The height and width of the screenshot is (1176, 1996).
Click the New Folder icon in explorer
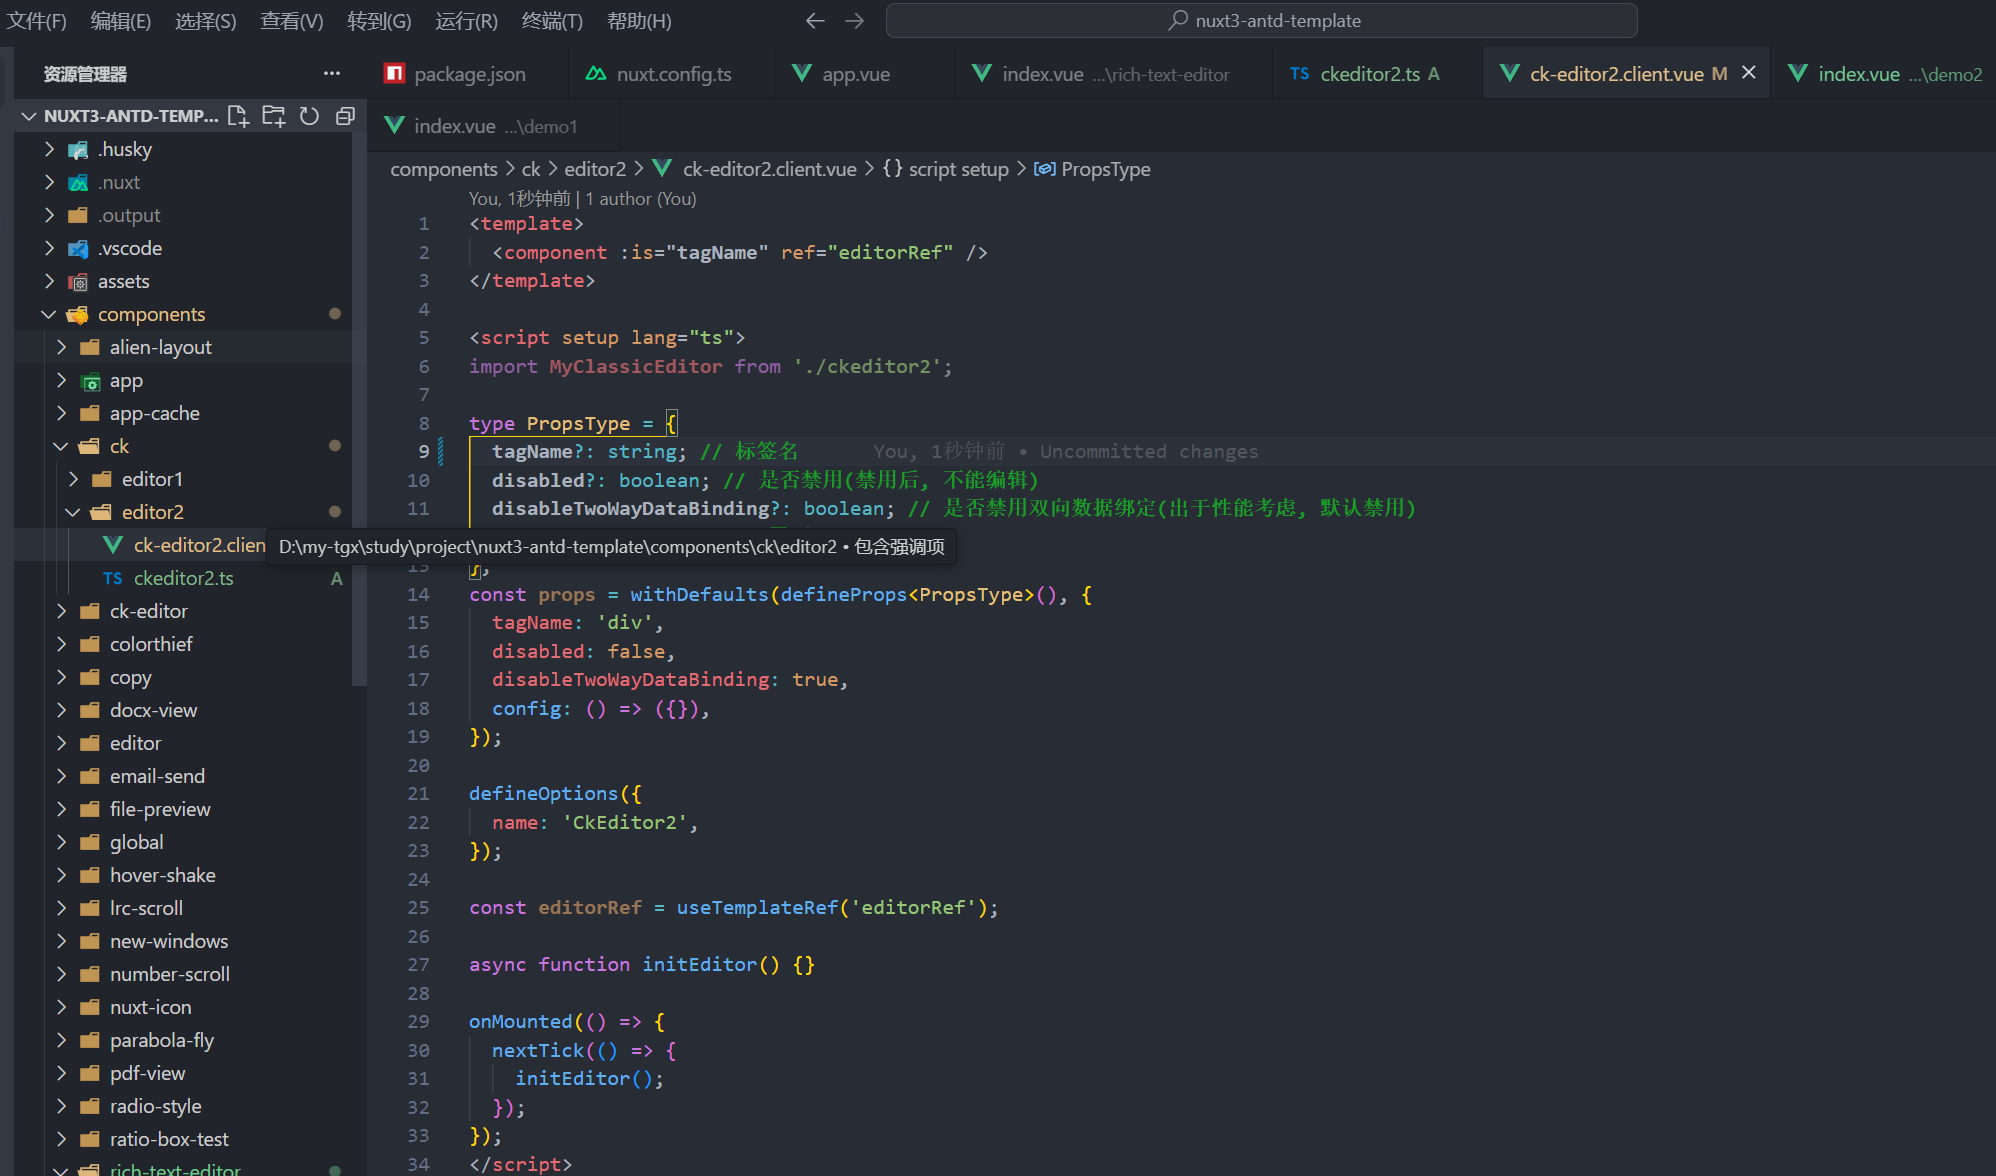273,116
